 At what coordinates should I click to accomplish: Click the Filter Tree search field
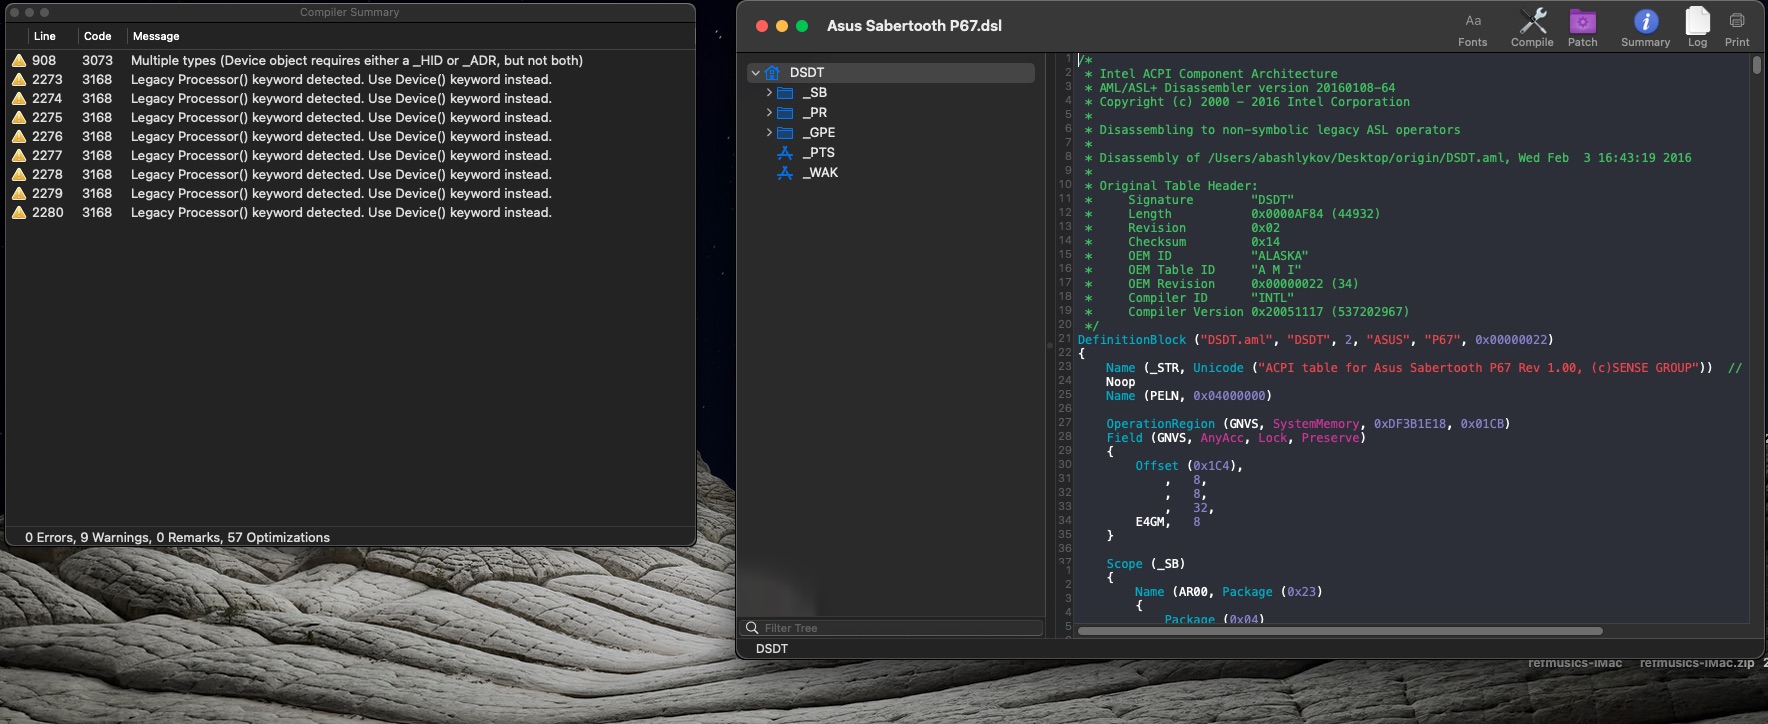900,628
